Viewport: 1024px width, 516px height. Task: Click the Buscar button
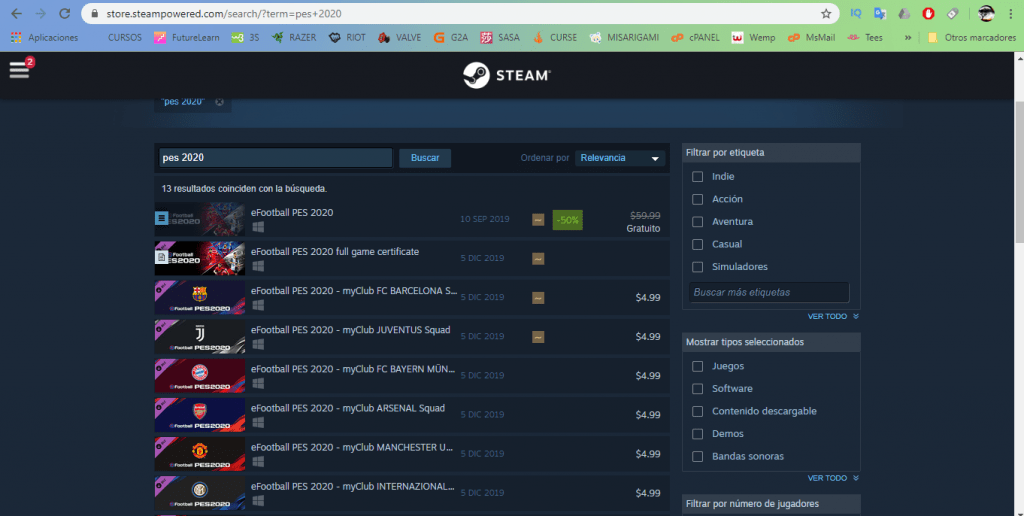tap(425, 158)
